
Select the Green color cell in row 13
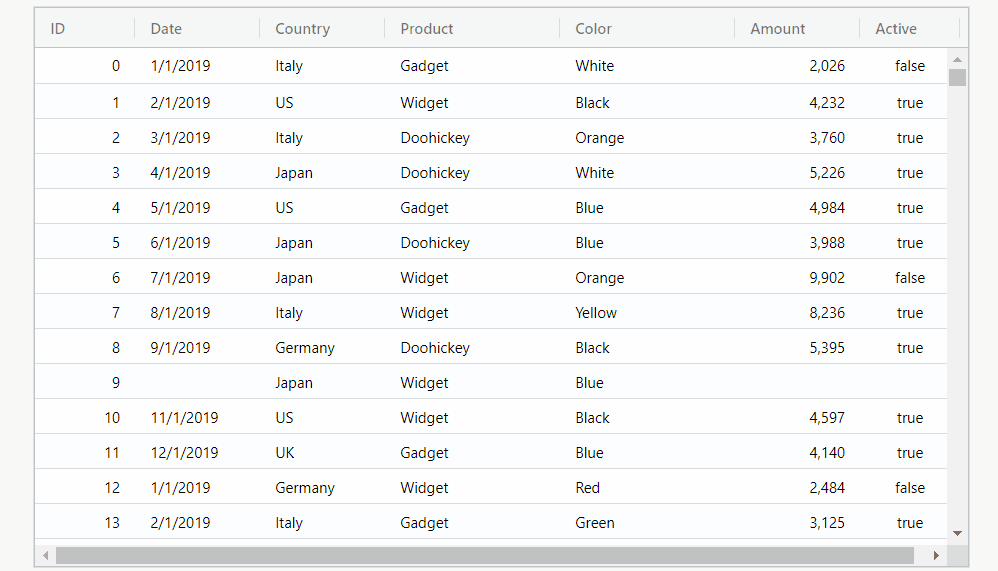647,523
